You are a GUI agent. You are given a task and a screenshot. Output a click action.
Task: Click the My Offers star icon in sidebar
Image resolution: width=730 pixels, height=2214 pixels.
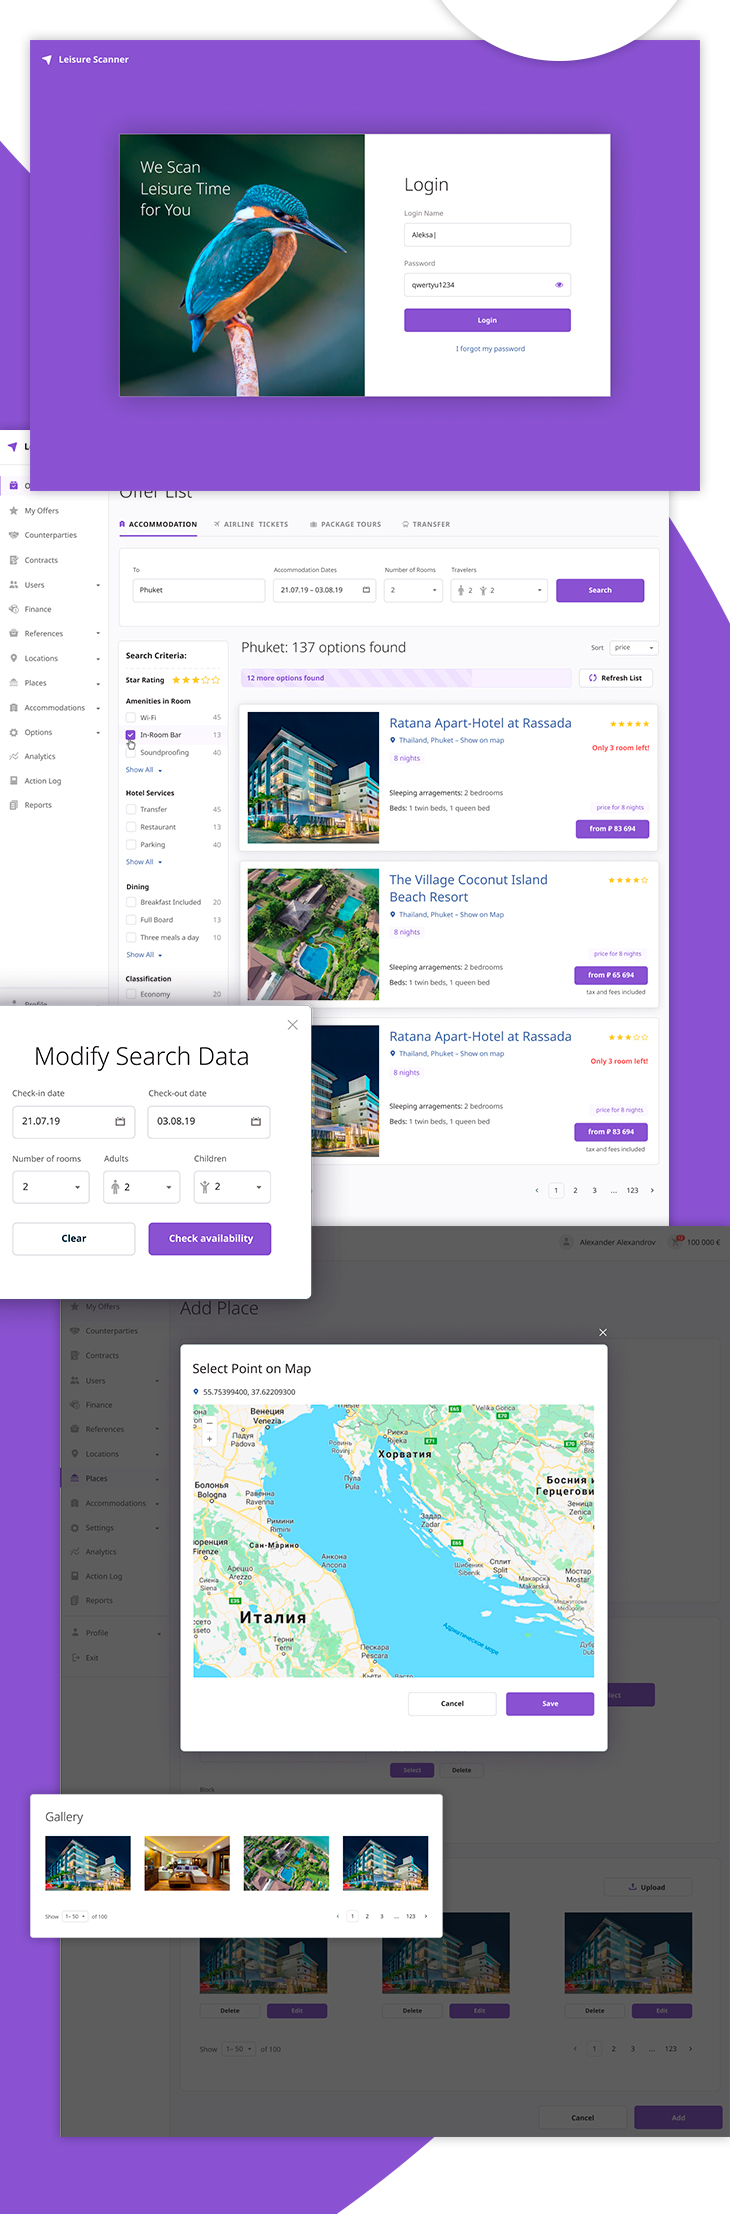pos(13,511)
